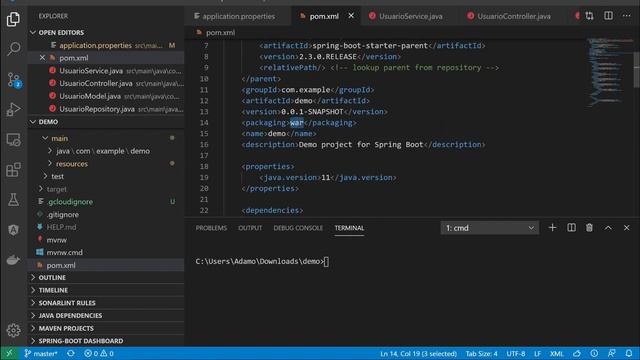Open the terminal selector dropdown 1: cmd
This screenshot has height=360, width=640.
[489, 228]
